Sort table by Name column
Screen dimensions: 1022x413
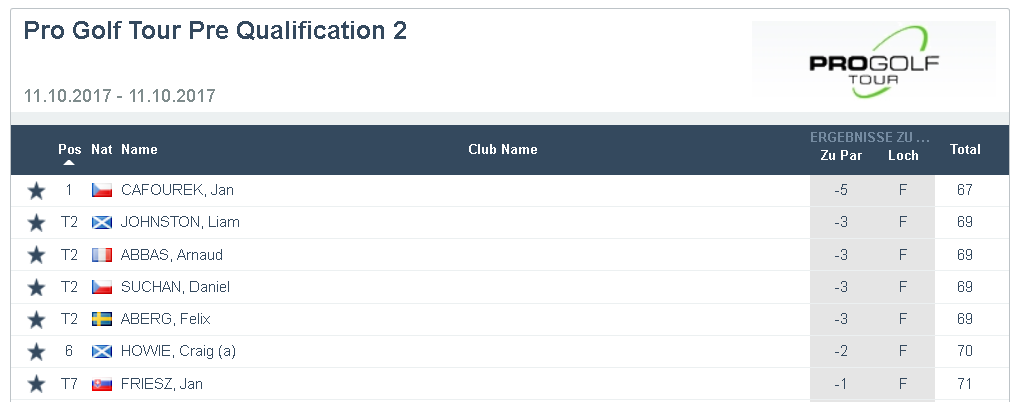click(x=139, y=149)
